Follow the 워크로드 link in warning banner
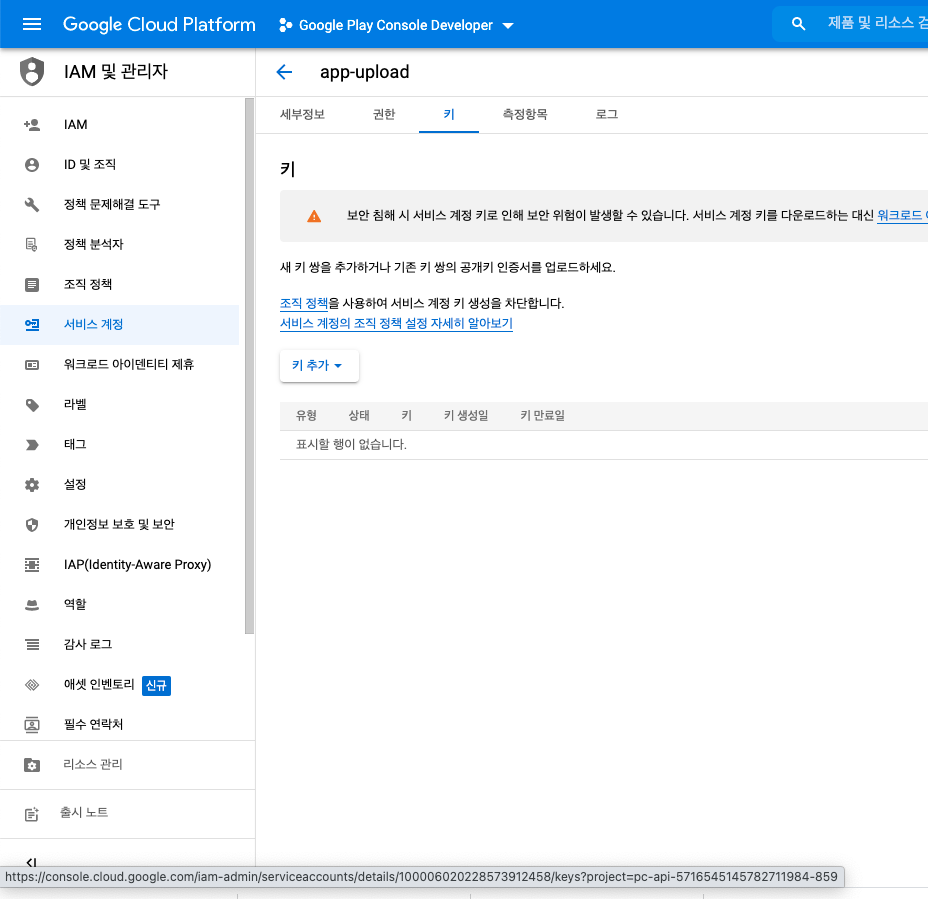 click(902, 215)
